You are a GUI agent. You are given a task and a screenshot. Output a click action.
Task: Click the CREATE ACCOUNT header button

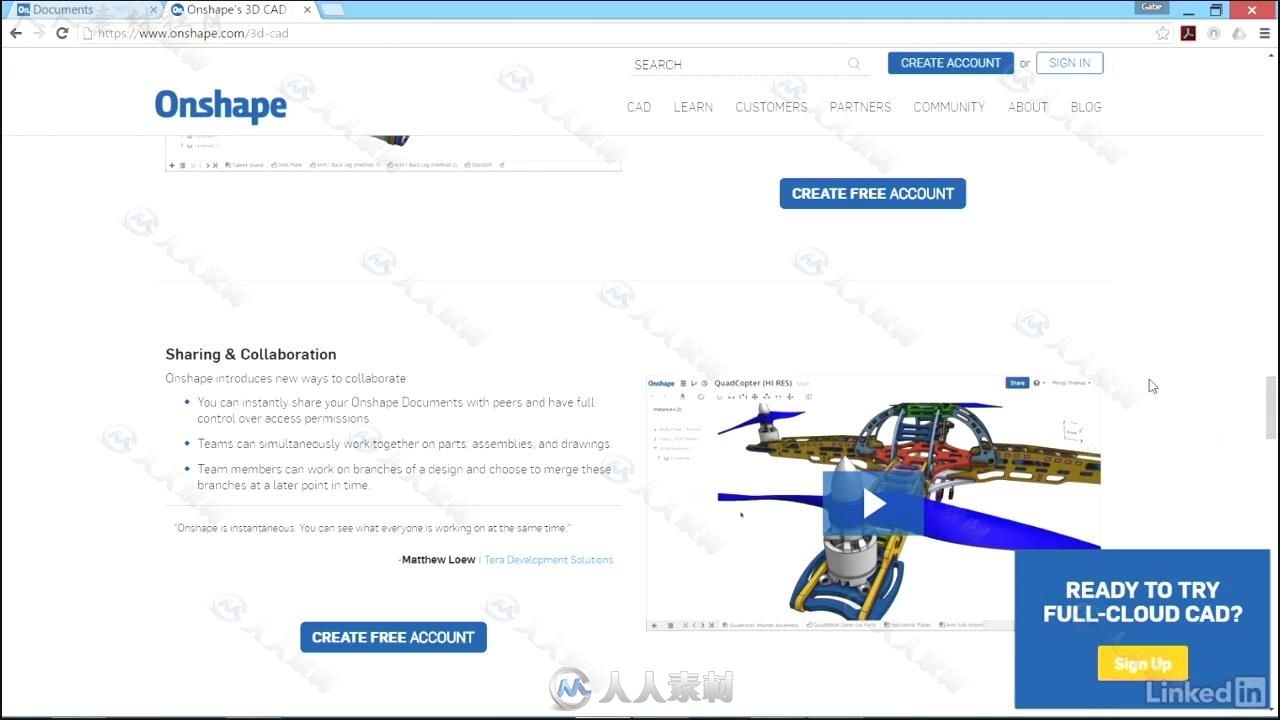[951, 63]
